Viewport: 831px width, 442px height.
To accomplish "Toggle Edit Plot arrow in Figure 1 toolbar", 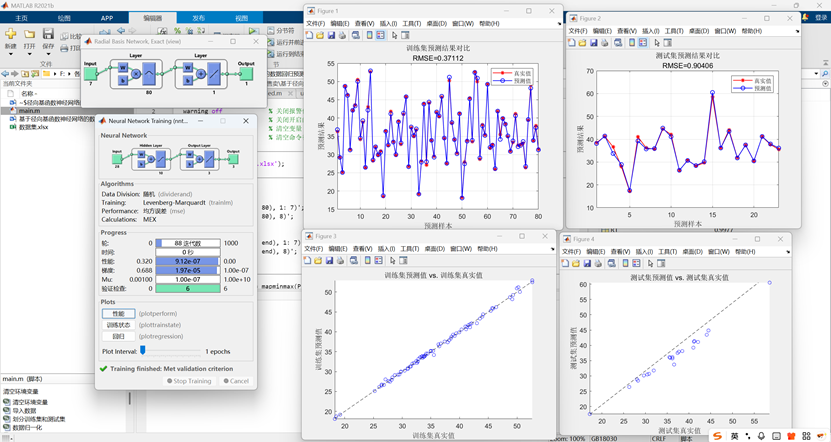I will coord(394,36).
